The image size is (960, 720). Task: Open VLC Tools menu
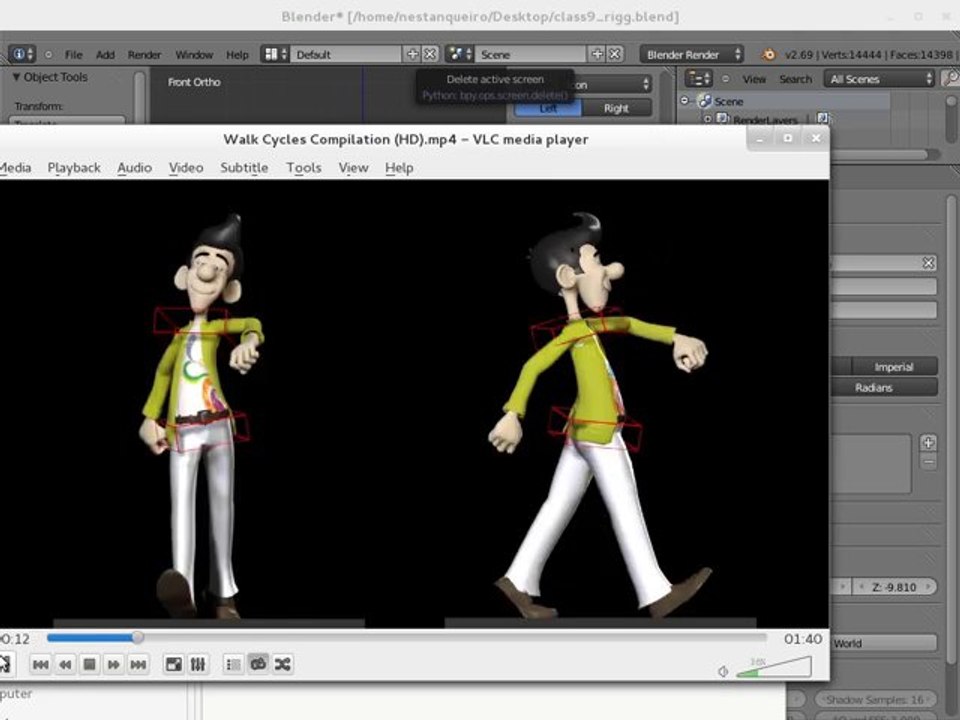click(304, 168)
